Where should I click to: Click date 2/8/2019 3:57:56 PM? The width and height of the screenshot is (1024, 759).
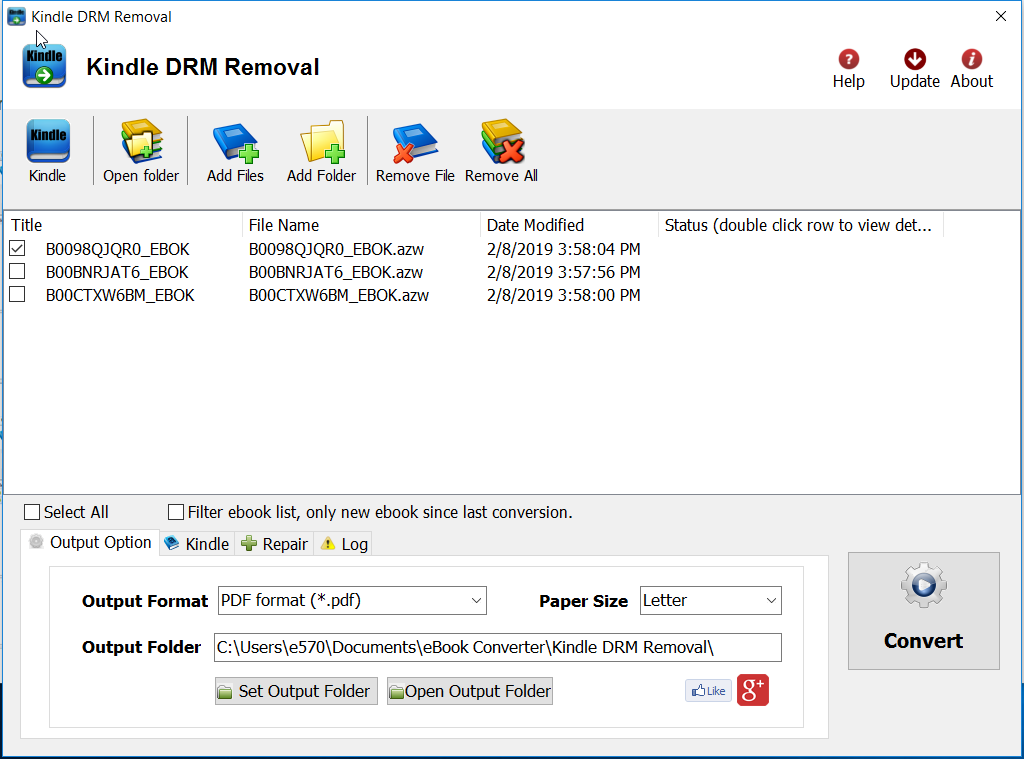(x=564, y=272)
